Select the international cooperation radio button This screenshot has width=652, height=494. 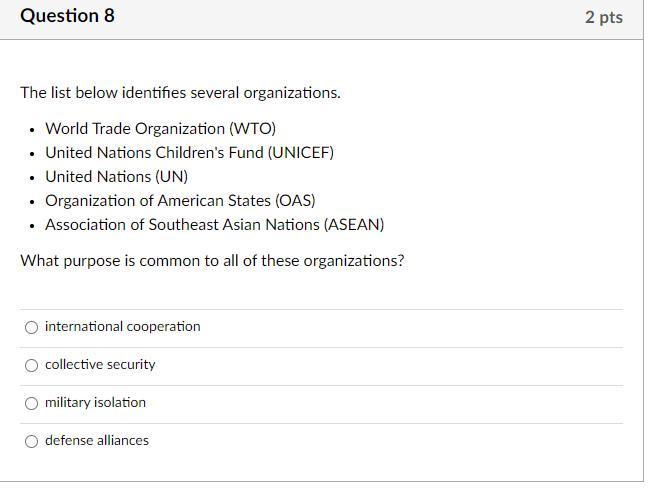pos(32,327)
